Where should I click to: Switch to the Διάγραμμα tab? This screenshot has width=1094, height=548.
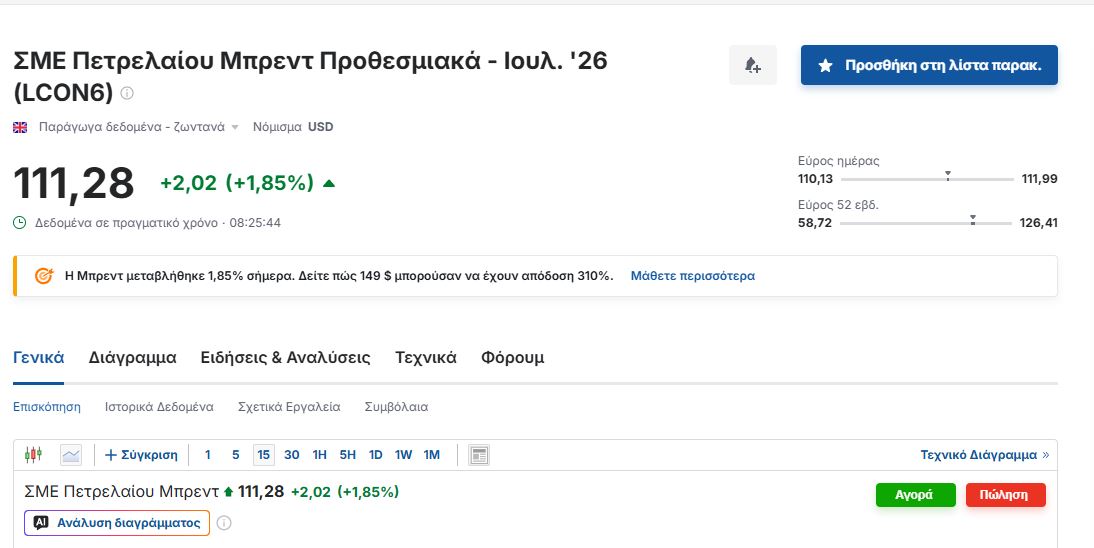133,357
